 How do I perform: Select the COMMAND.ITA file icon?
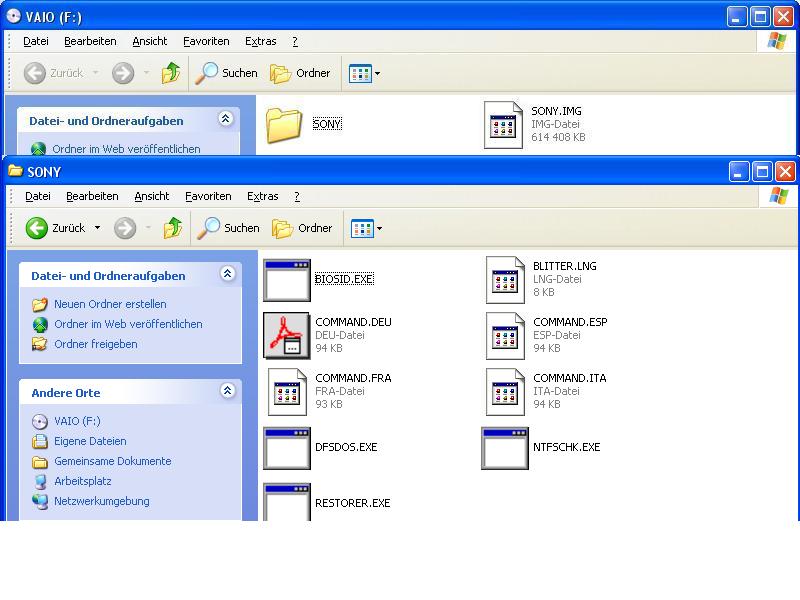(505, 392)
